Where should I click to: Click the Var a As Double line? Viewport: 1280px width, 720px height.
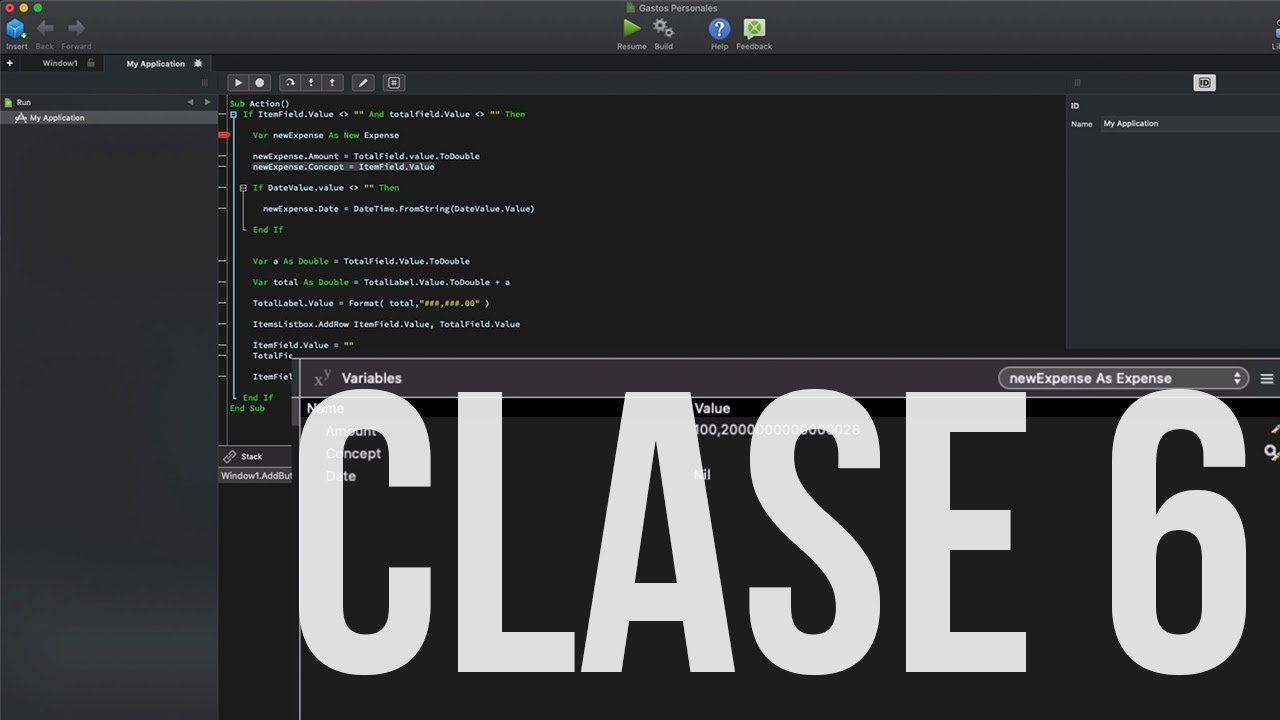coord(361,261)
